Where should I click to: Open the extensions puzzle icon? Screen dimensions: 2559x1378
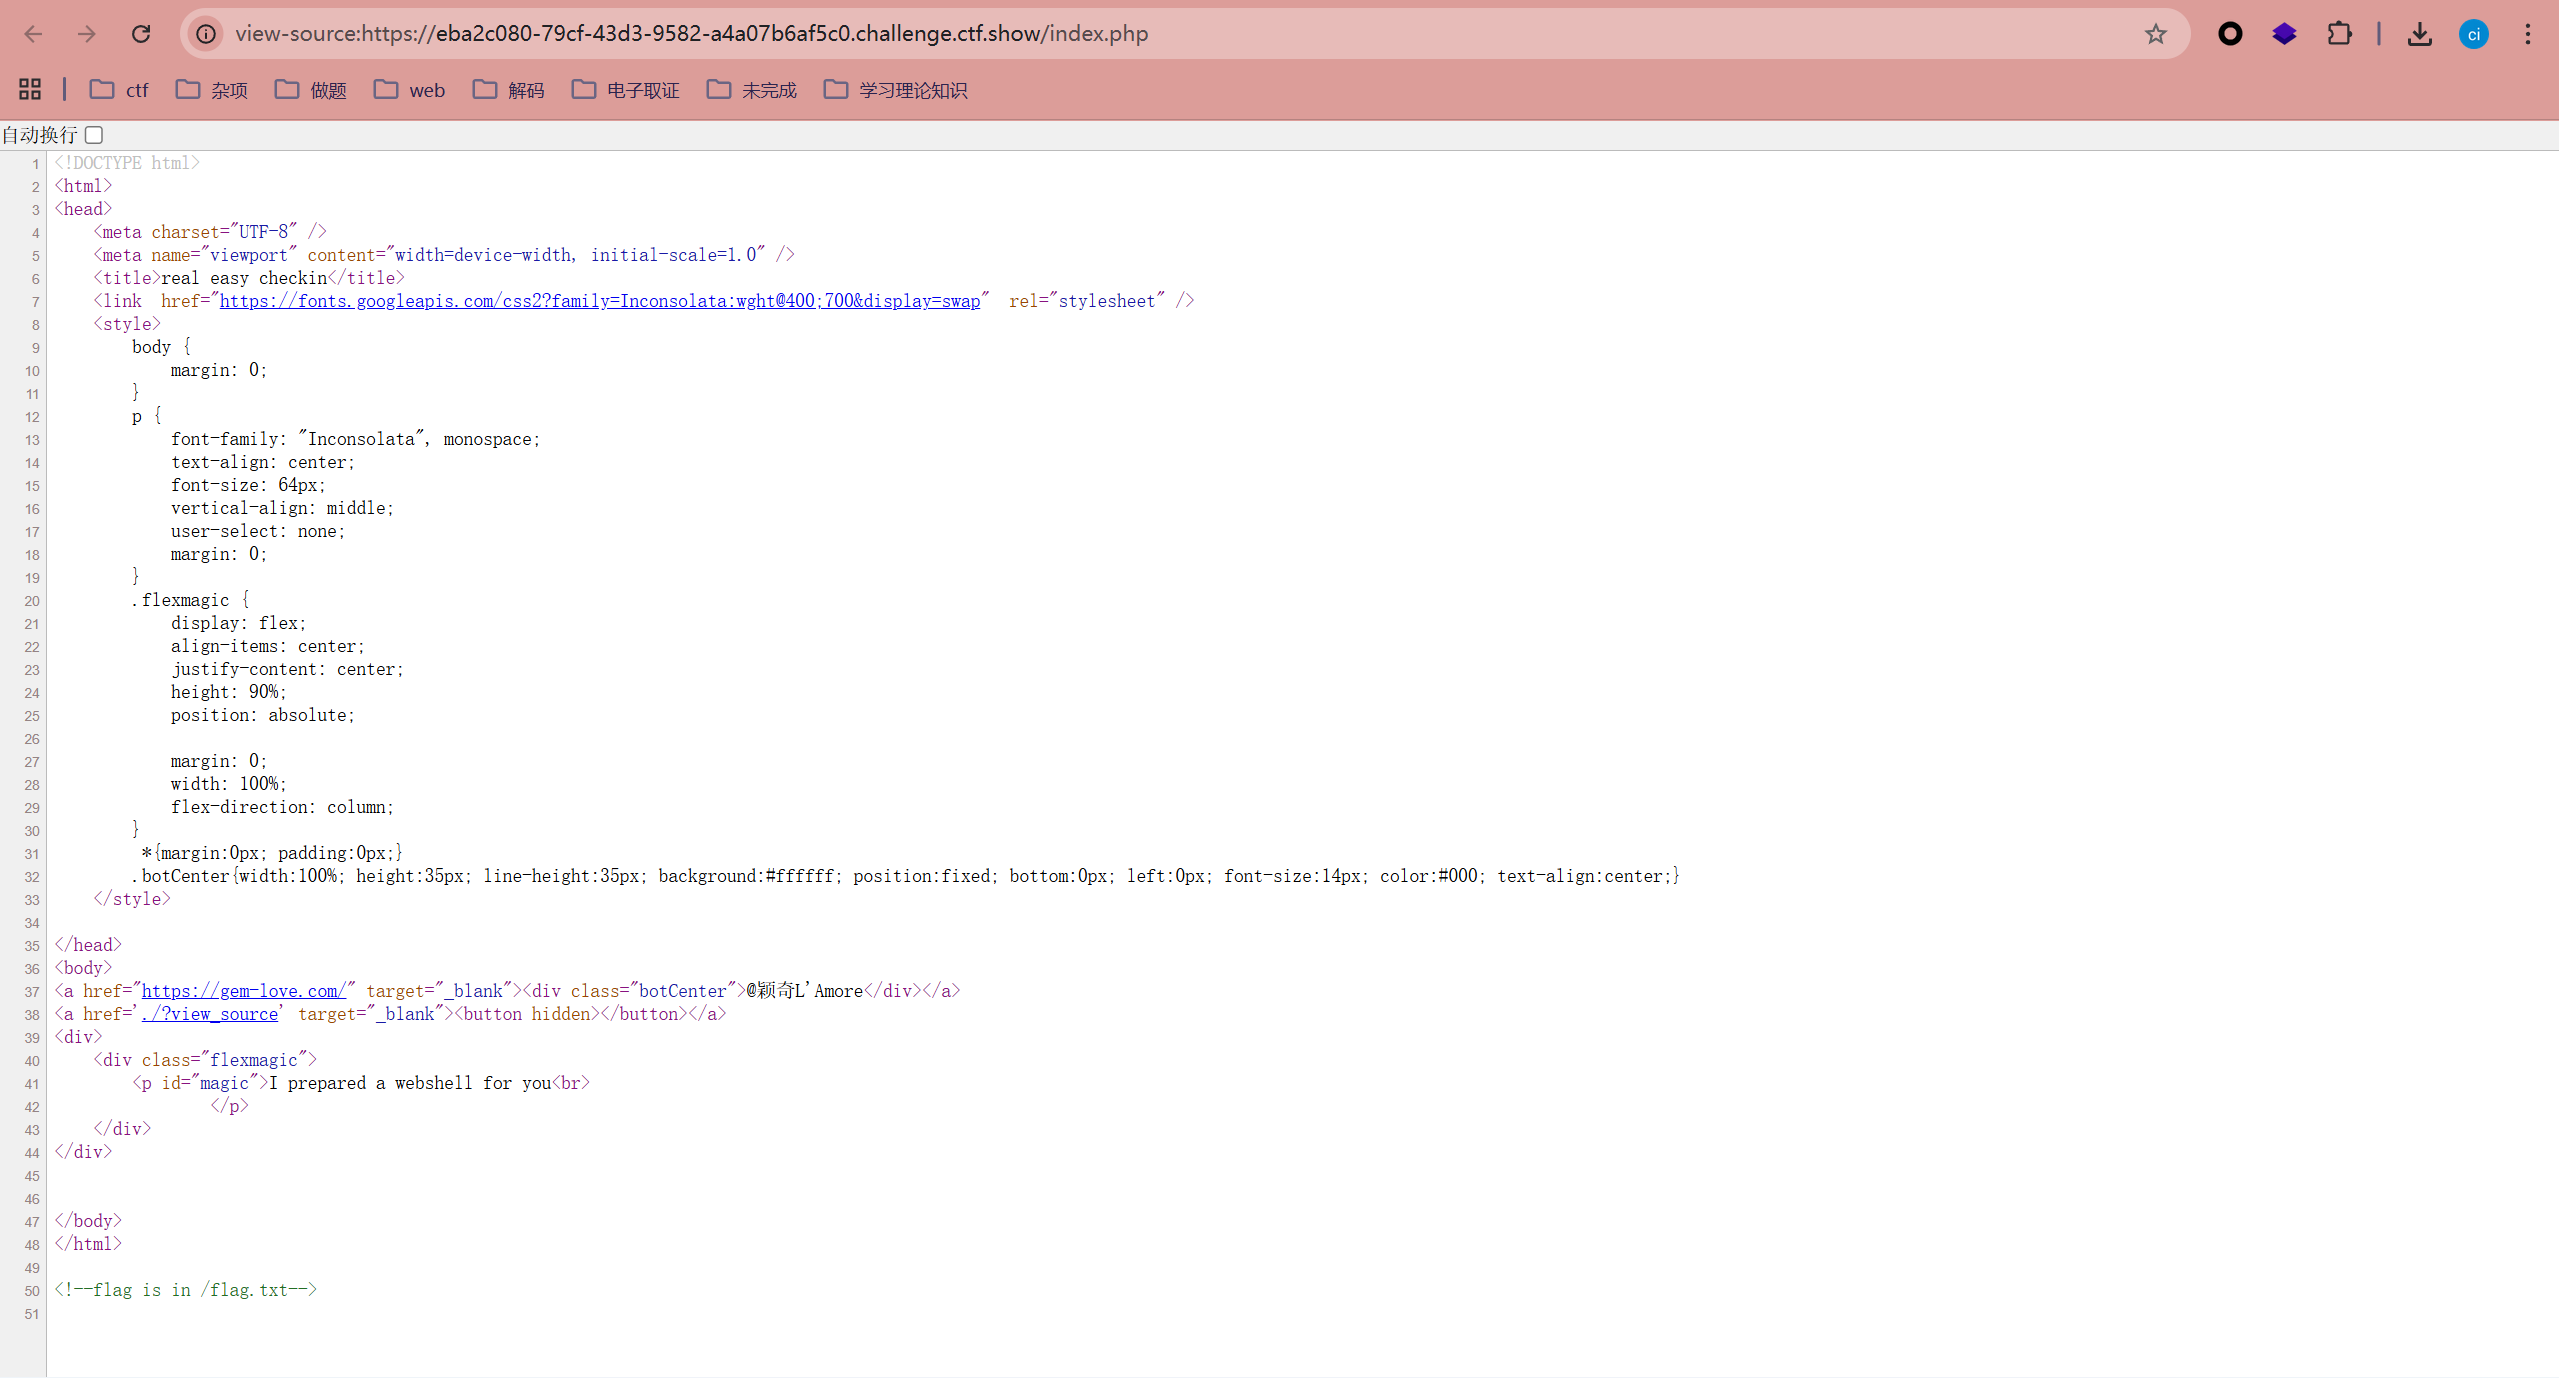[x=2339, y=34]
